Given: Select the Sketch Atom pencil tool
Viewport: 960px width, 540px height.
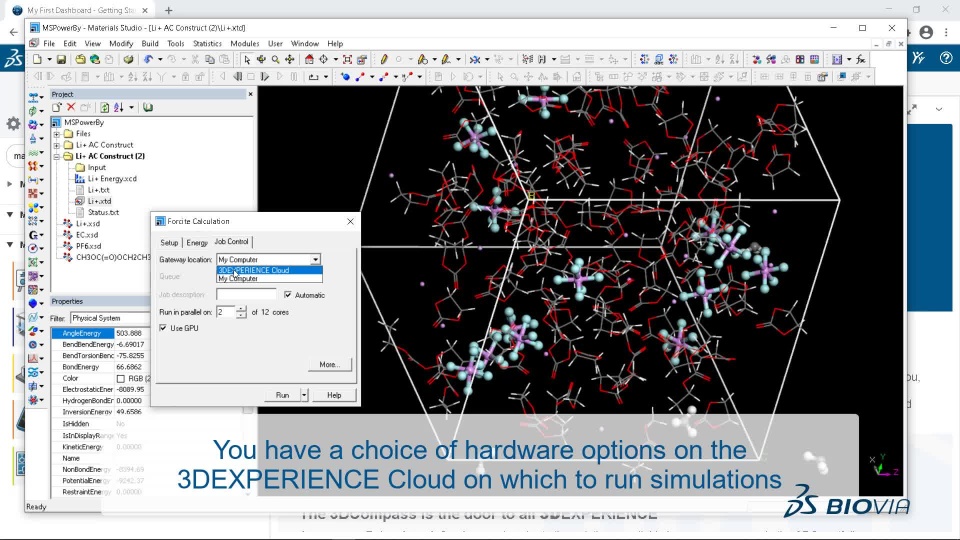Looking at the screenshot, I should coord(384,59).
